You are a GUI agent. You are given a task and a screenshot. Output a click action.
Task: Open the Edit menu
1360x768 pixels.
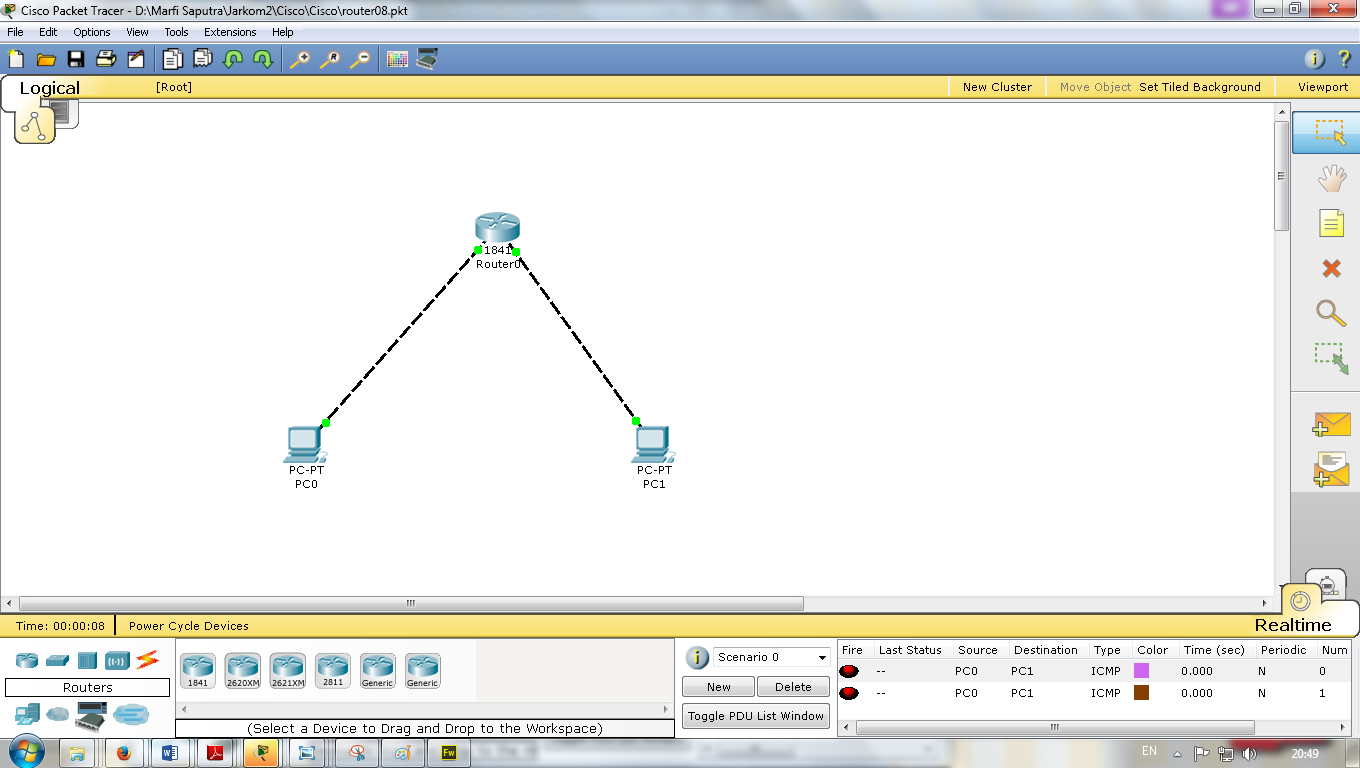(x=48, y=32)
